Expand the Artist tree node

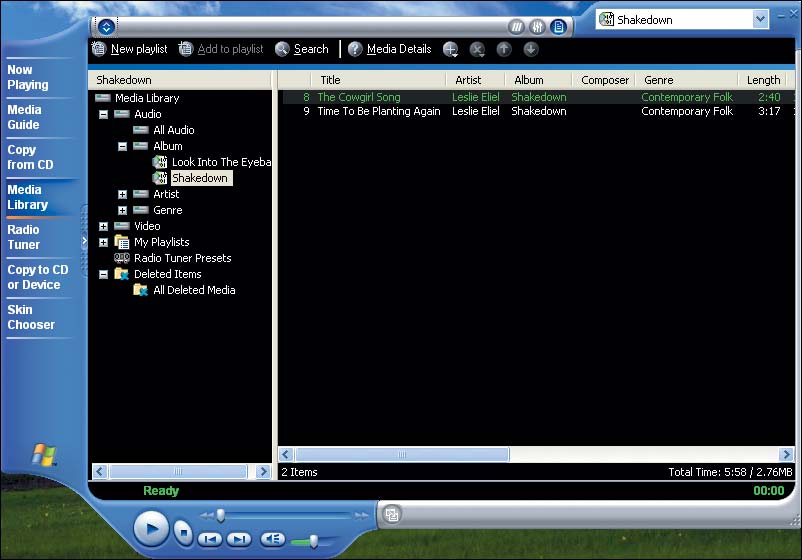[x=122, y=194]
